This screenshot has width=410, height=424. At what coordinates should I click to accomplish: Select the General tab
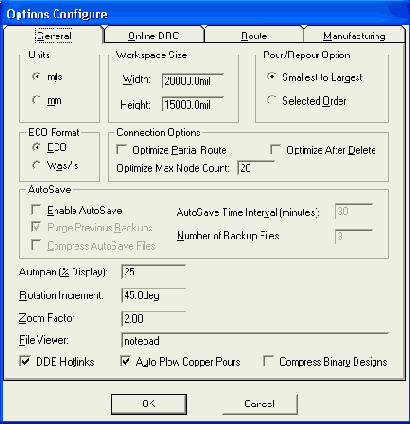[x=53, y=35]
